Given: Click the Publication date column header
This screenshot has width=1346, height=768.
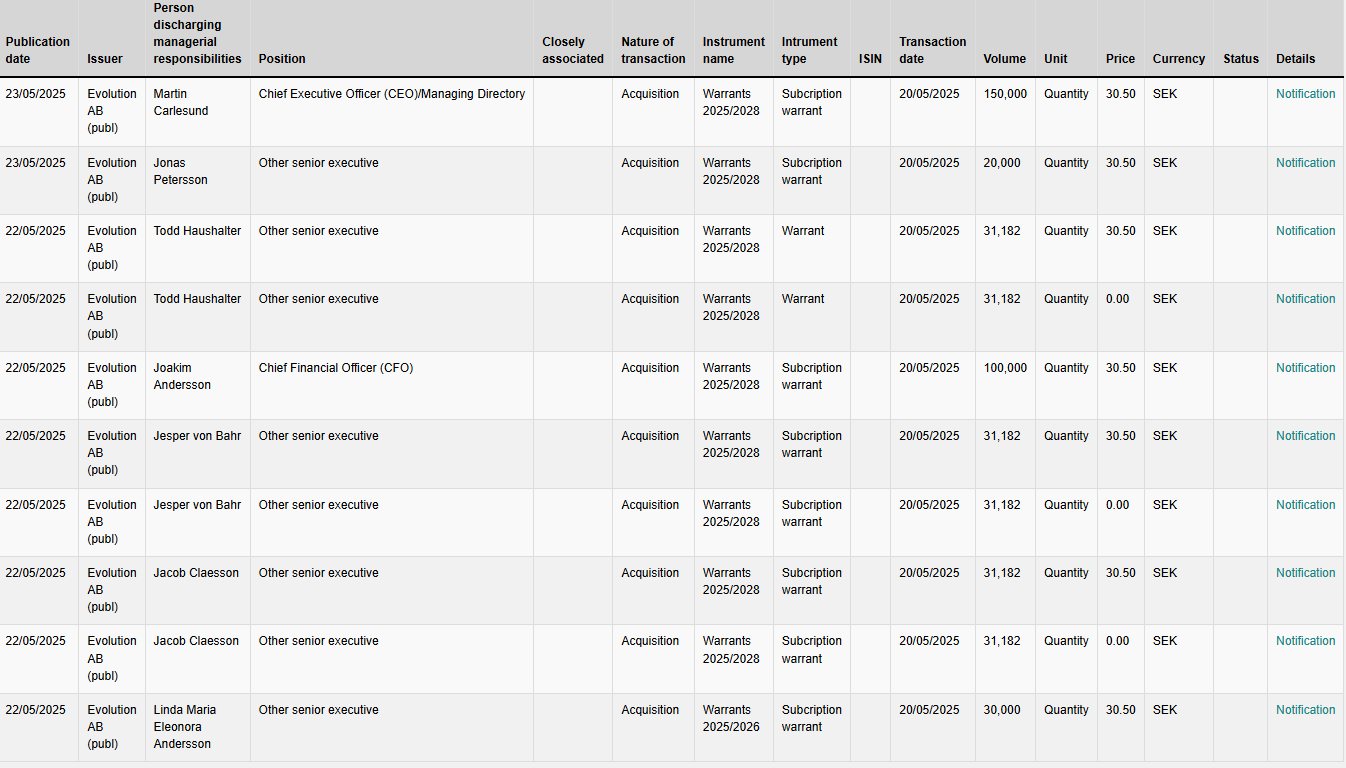Looking at the screenshot, I should (38, 50).
